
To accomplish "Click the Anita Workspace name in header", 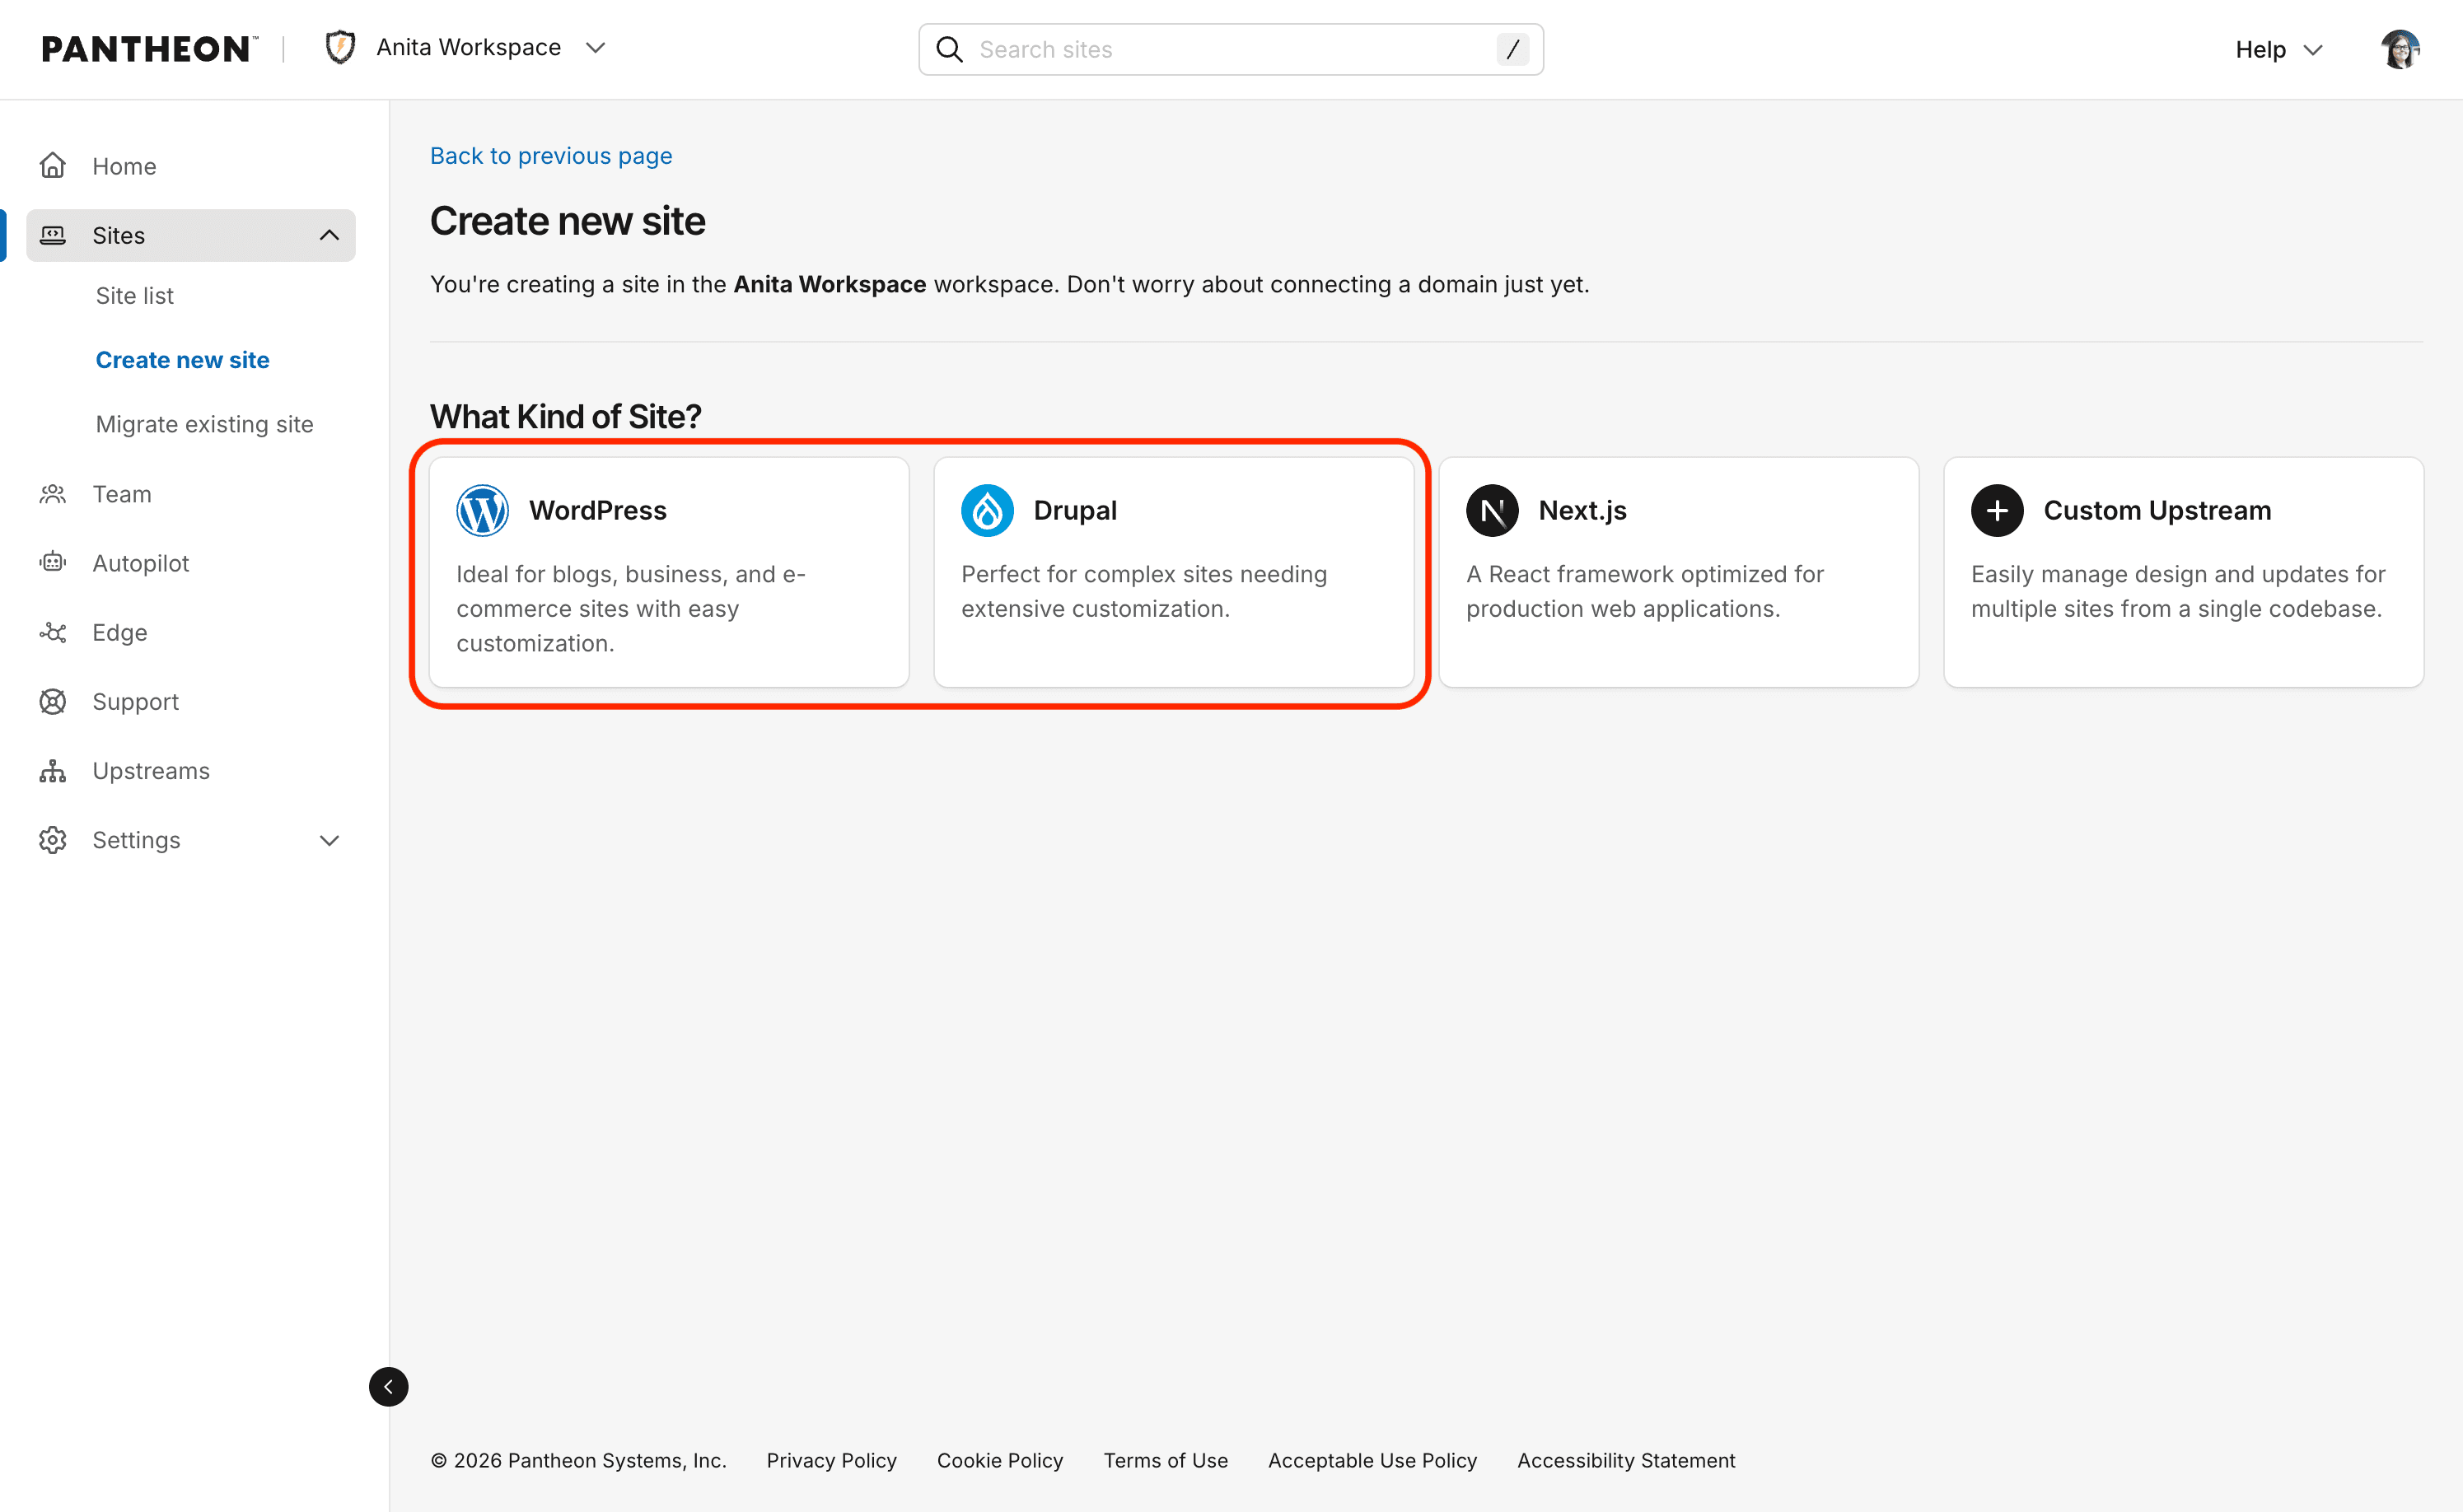I will (x=469, y=48).
